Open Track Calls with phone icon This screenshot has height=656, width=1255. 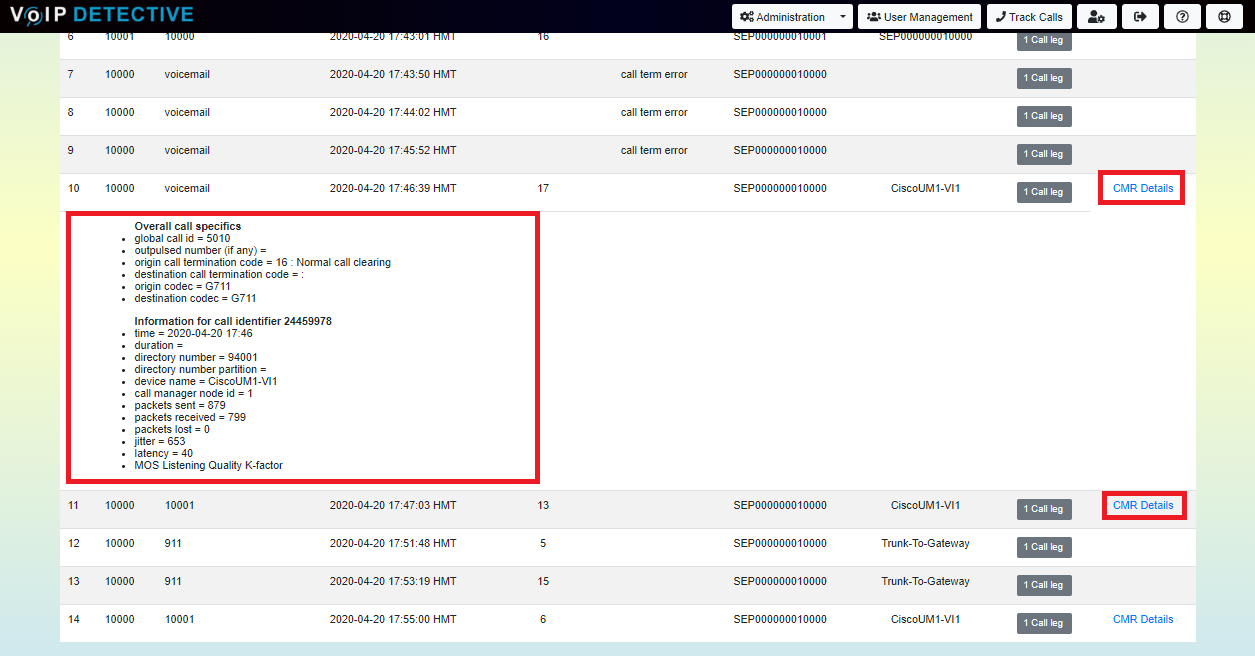click(1029, 17)
